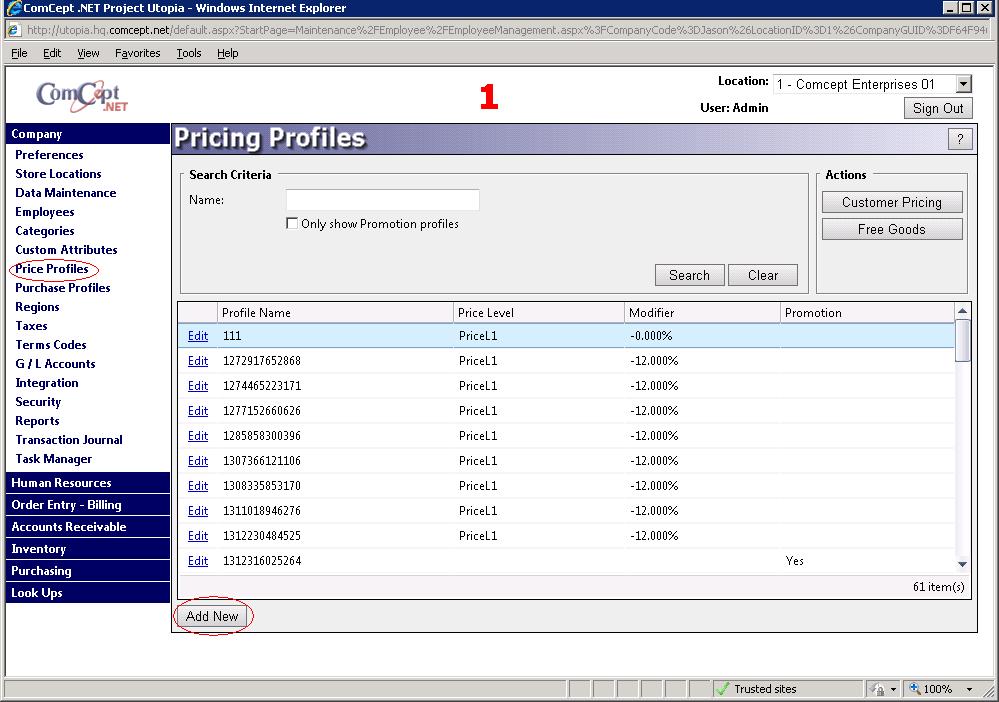Click the ComCept.NET logo
This screenshot has height=702, width=999.
[83, 96]
